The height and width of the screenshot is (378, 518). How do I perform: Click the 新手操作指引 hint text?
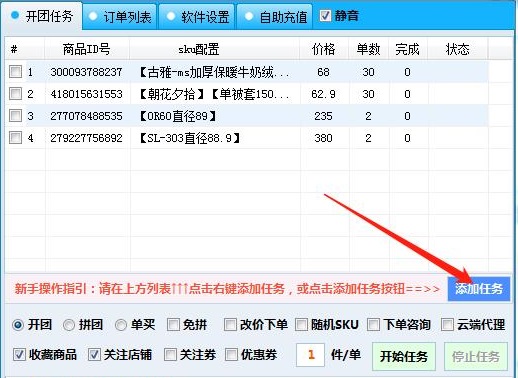[x=227, y=289]
